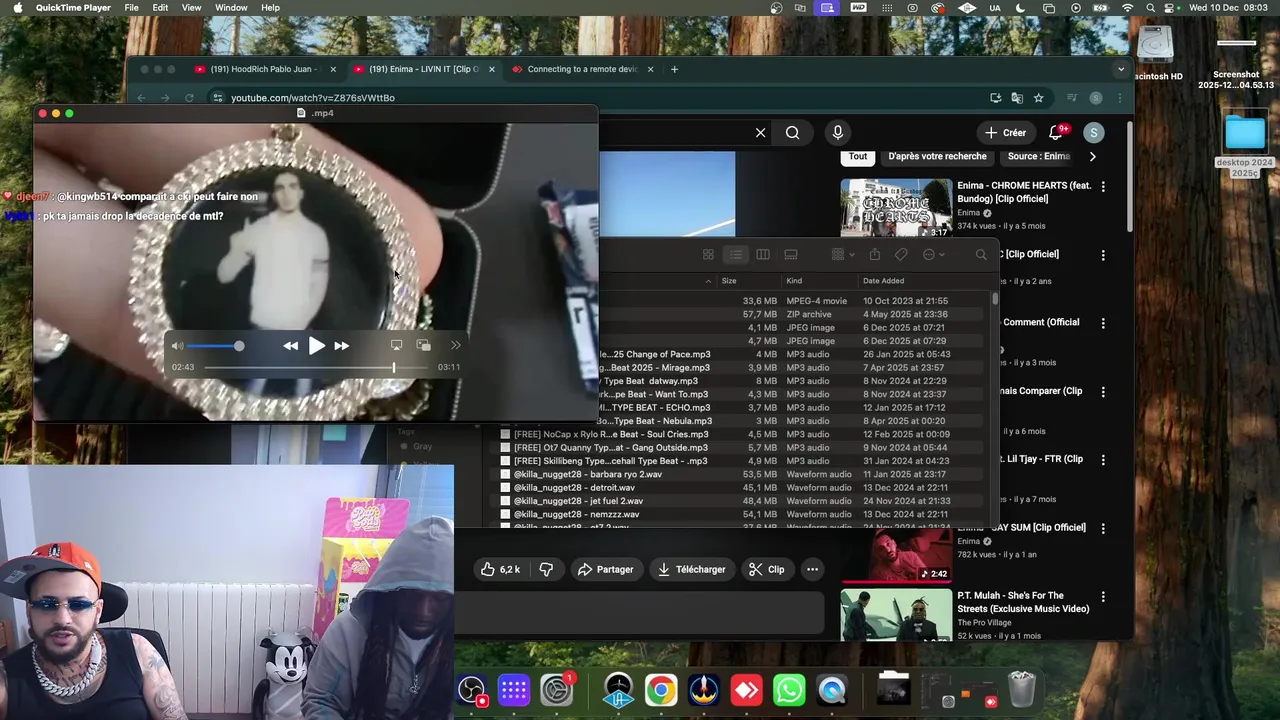Mute QuickTime audio with speaker icon
This screenshot has width=1280, height=720.
click(x=177, y=346)
